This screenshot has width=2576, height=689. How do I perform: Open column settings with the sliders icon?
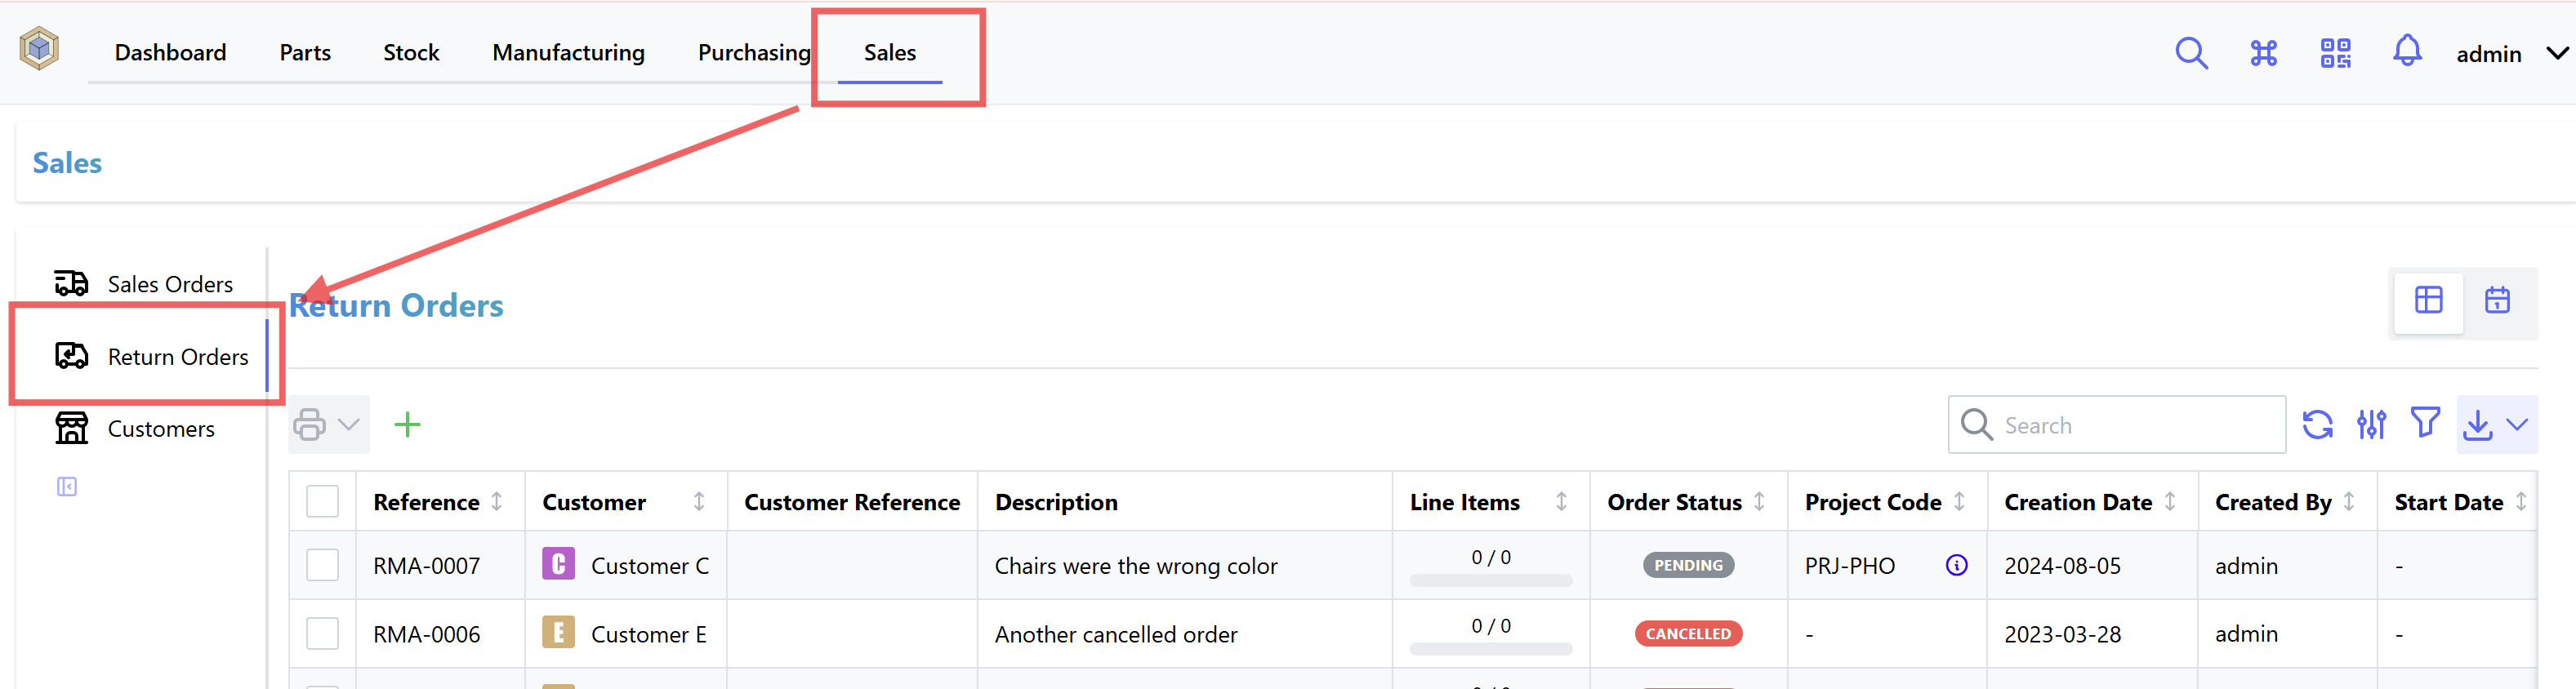coord(2371,424)
